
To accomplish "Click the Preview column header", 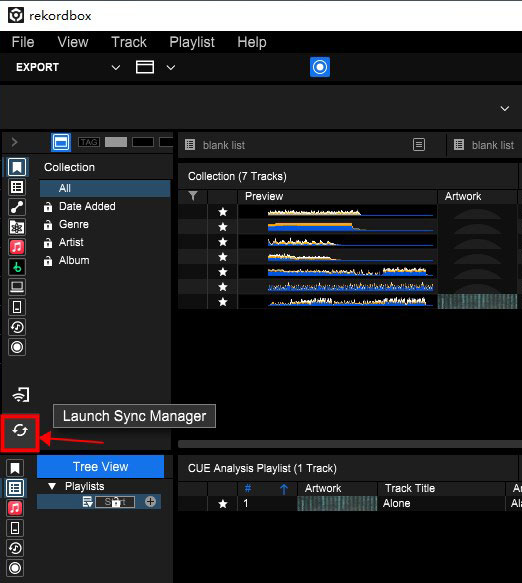I will 337,196.
